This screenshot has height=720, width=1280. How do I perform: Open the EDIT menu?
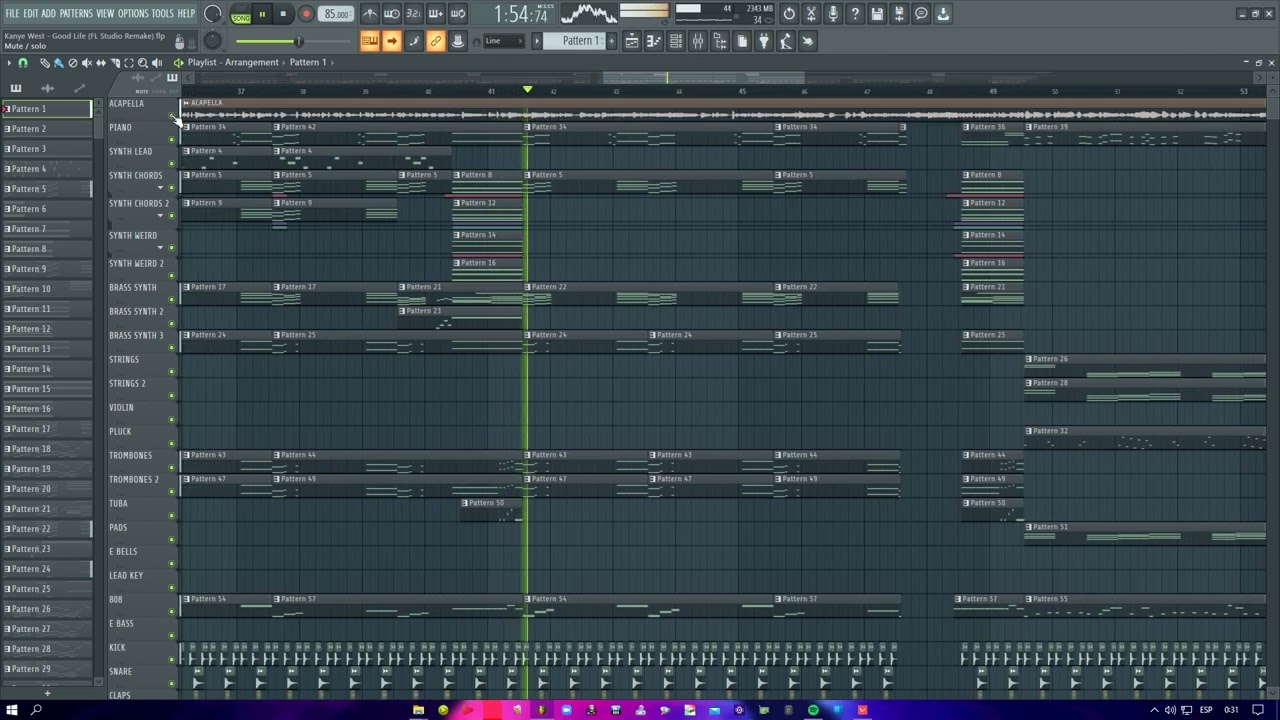tap(31, 13)
